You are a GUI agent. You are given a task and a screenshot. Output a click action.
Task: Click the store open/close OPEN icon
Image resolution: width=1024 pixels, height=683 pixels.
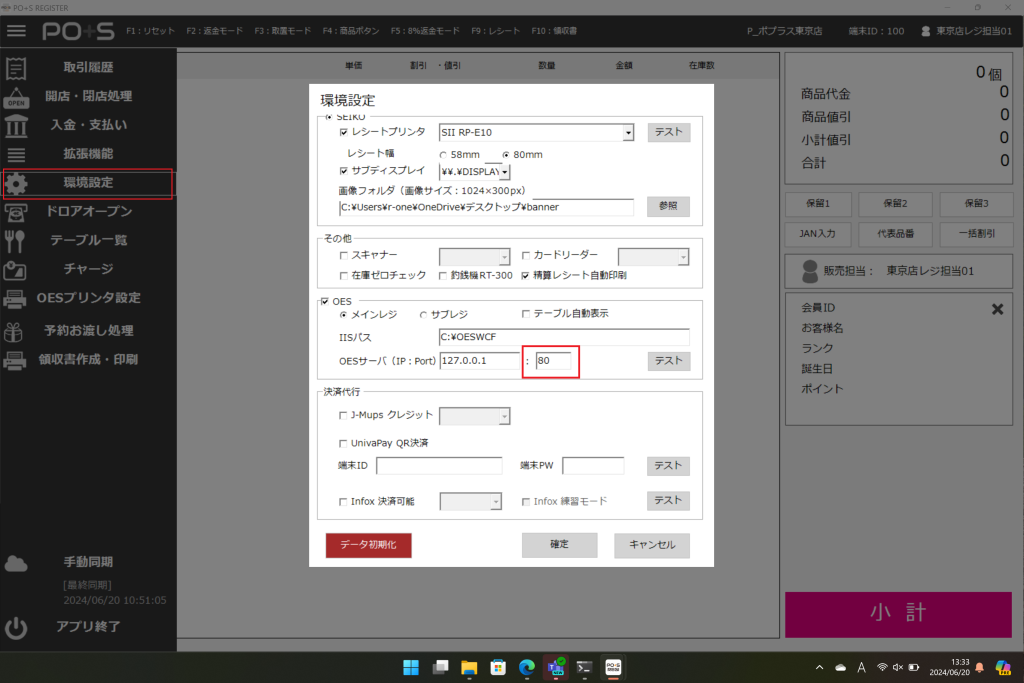click(16, 97)
